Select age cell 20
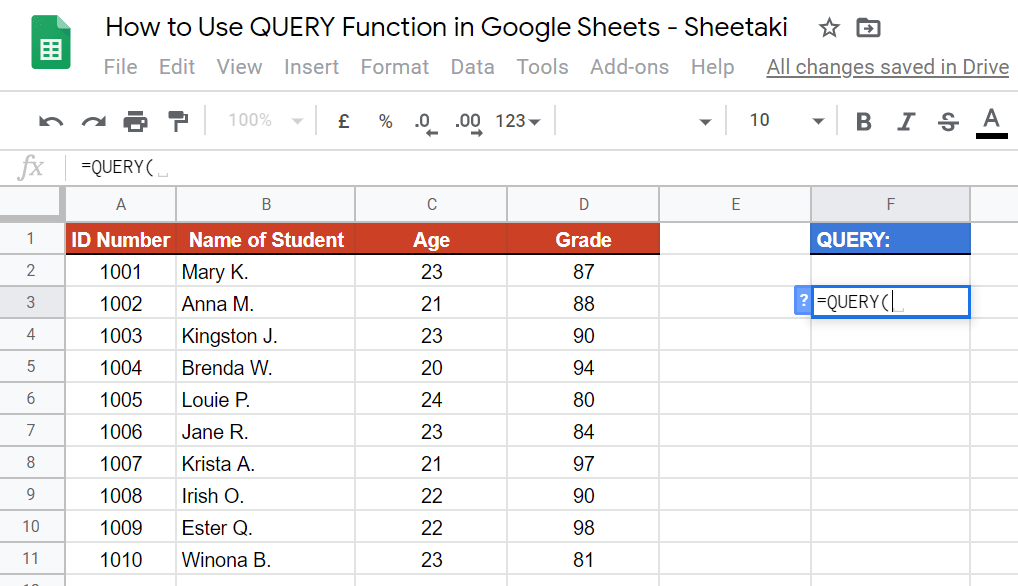This screenshot has height=586, width=1018. tap(431, 367)
